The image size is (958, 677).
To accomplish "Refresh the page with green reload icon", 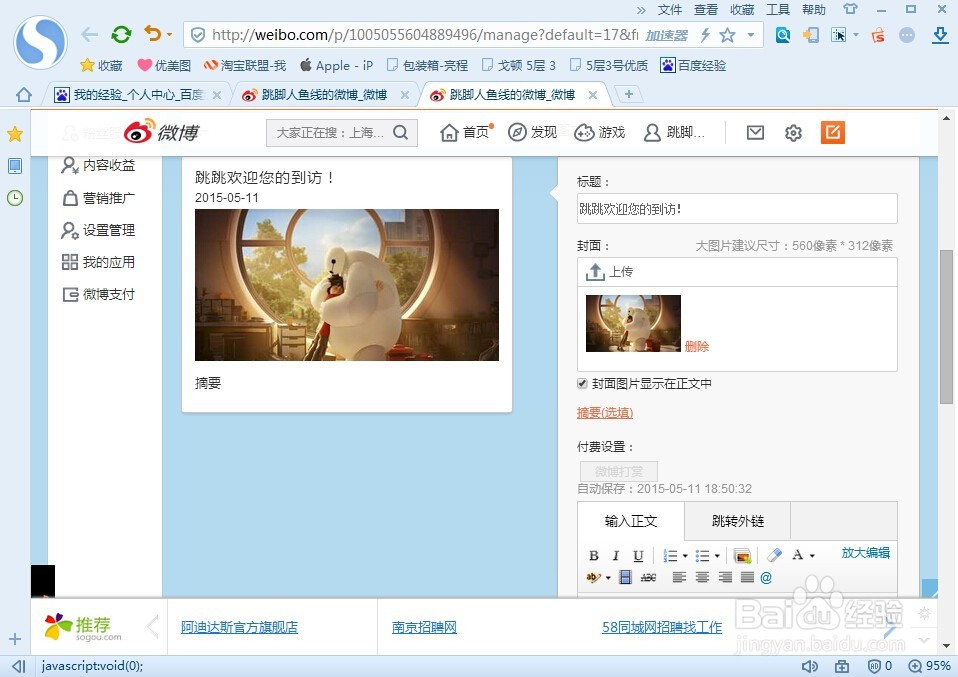I will tap(121, 34).
